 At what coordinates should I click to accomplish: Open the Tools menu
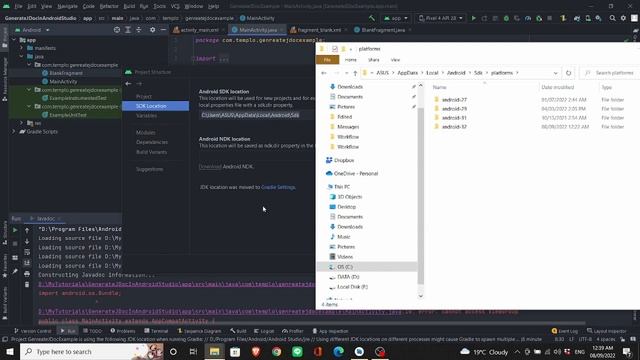160,6
